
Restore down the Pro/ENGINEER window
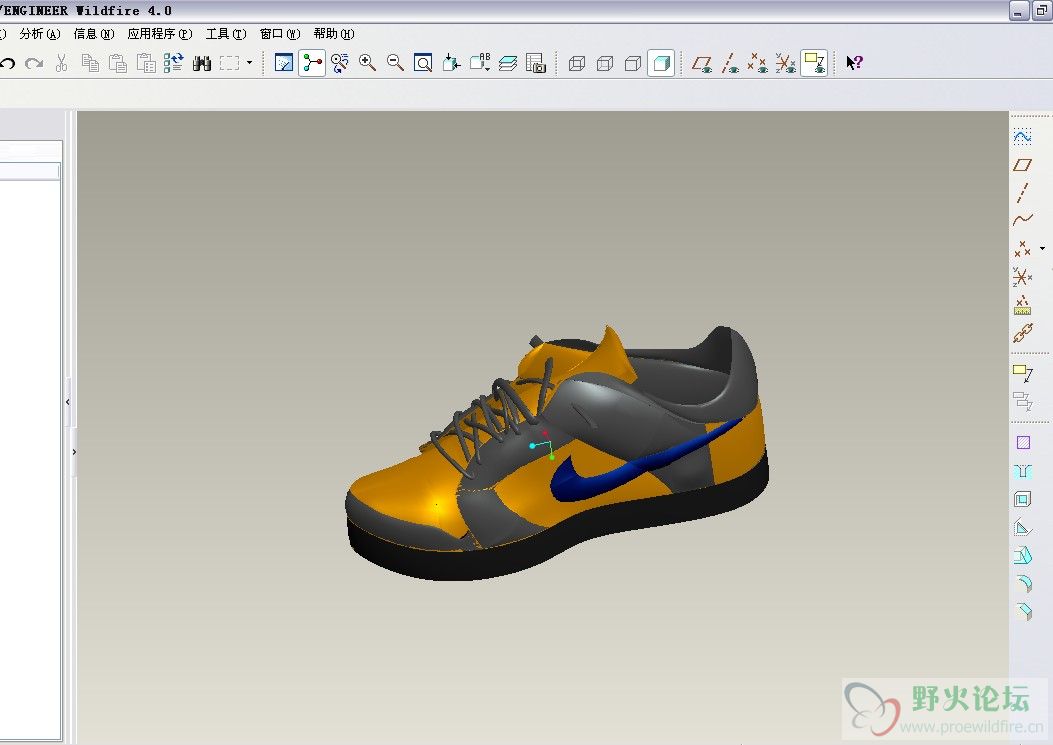(1041, 11)
